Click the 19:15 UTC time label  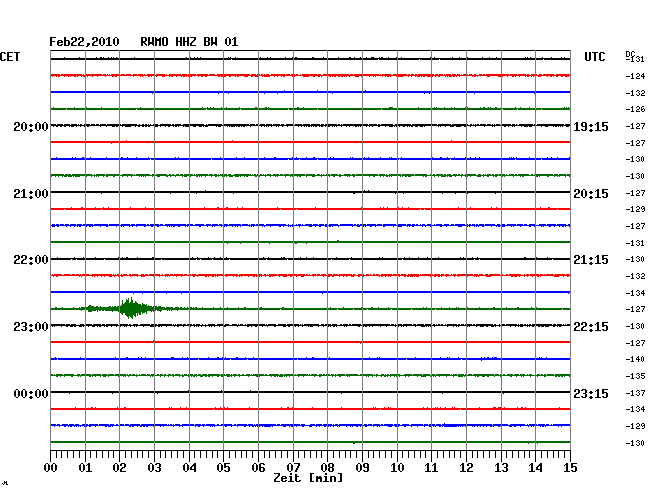tap(591, 126)
